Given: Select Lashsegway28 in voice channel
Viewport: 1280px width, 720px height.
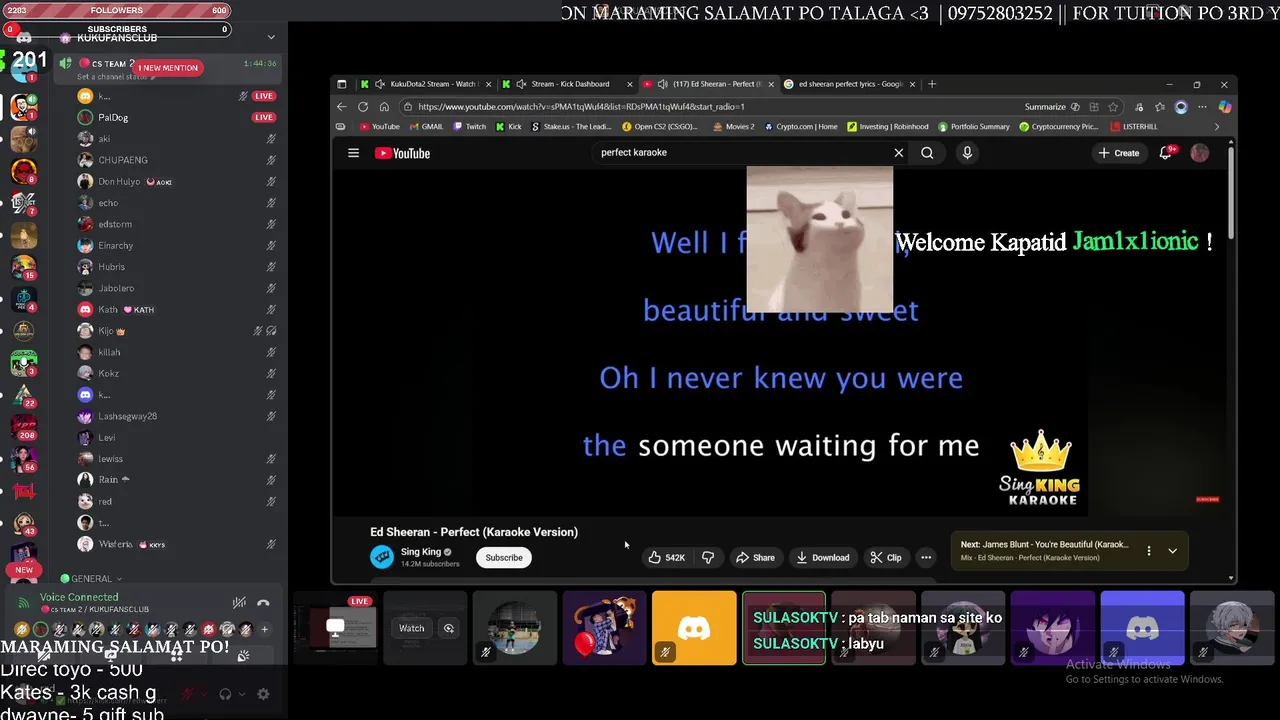Looking at the screenshot, I should [x=127, y=416].
